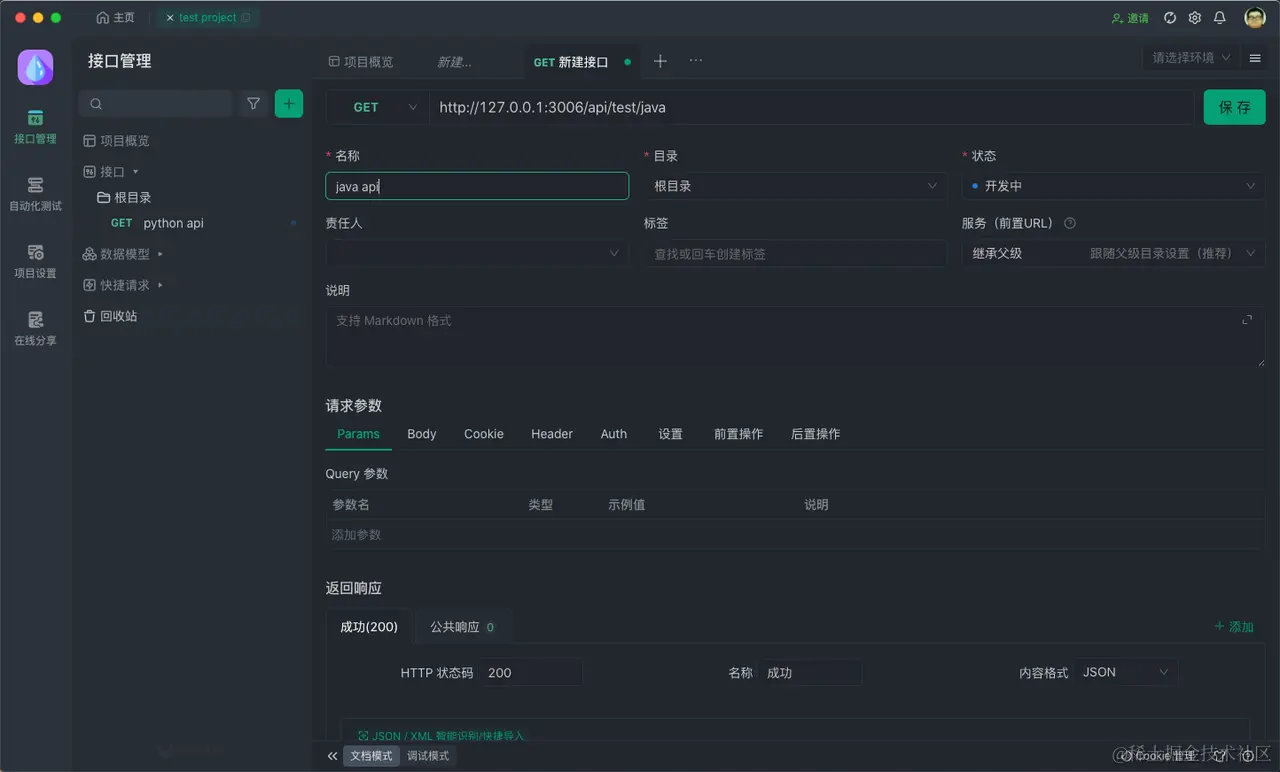Click the 保存 save button
The height and width of the screenshot is (772, 1280).
point(1235,107)
